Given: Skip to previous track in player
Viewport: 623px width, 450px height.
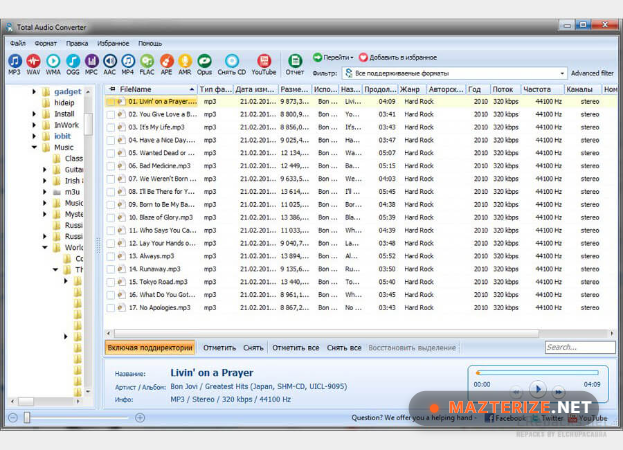Looking at the screenshot, I should [517, 392].
